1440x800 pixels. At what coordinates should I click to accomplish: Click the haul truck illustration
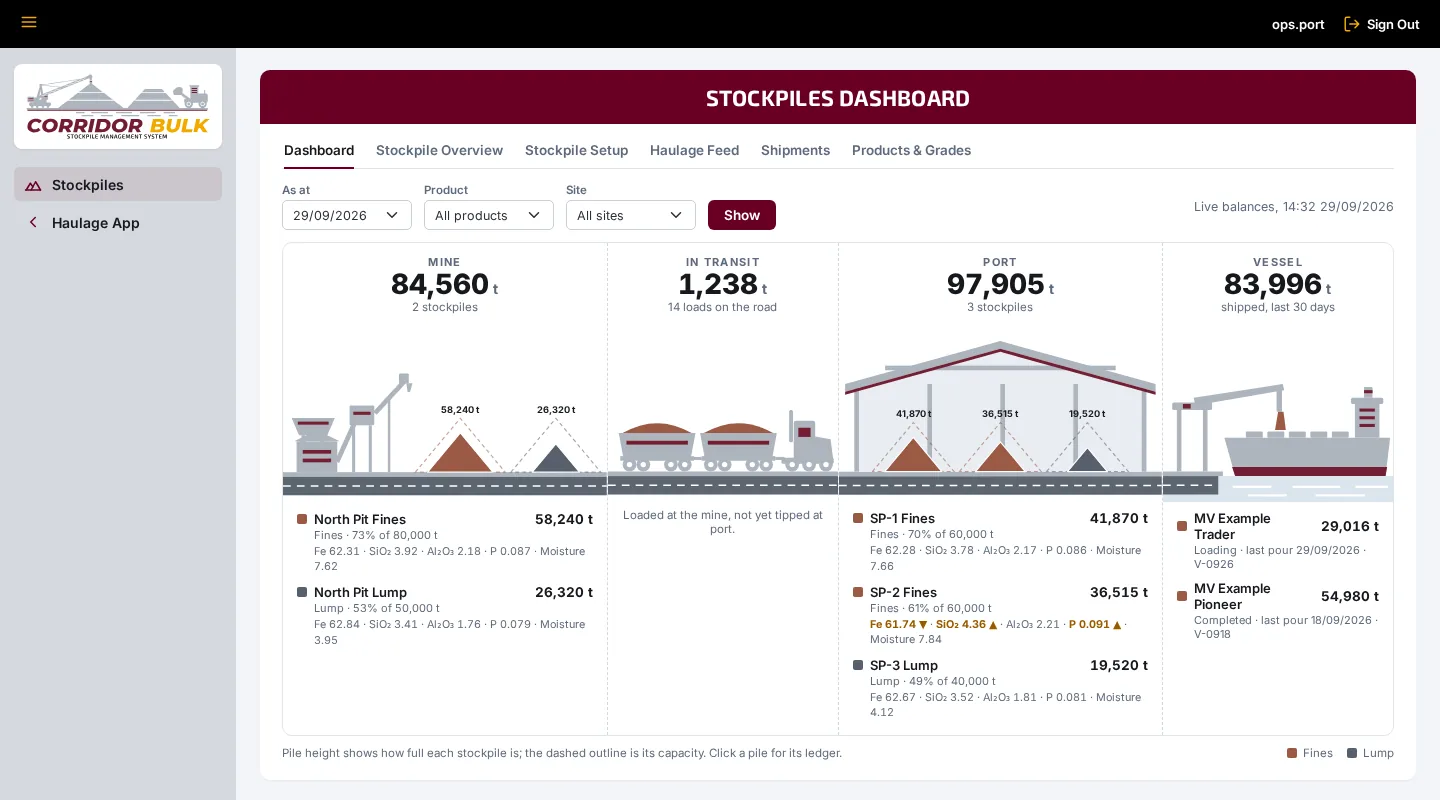pos(726,442)
